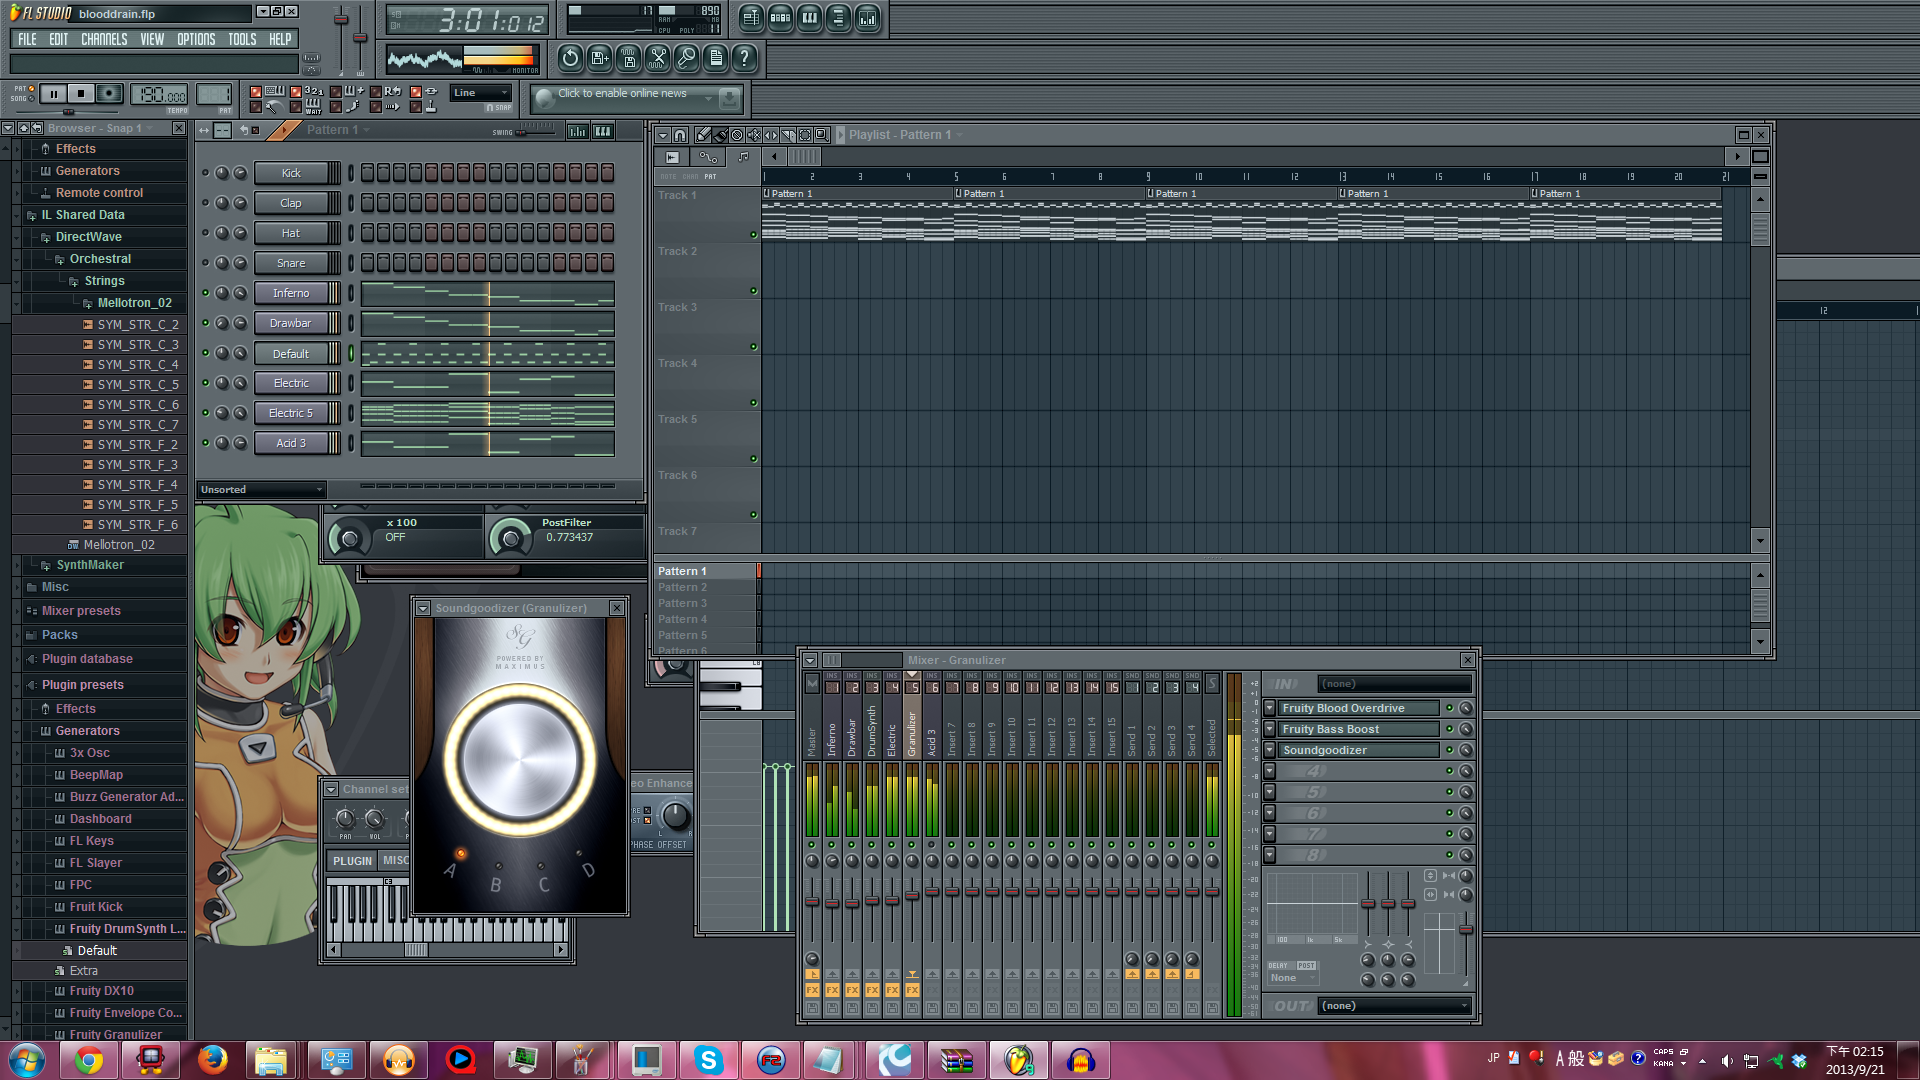Open the FILE menu
The image size is (1920, 1080).
(27, 39)
